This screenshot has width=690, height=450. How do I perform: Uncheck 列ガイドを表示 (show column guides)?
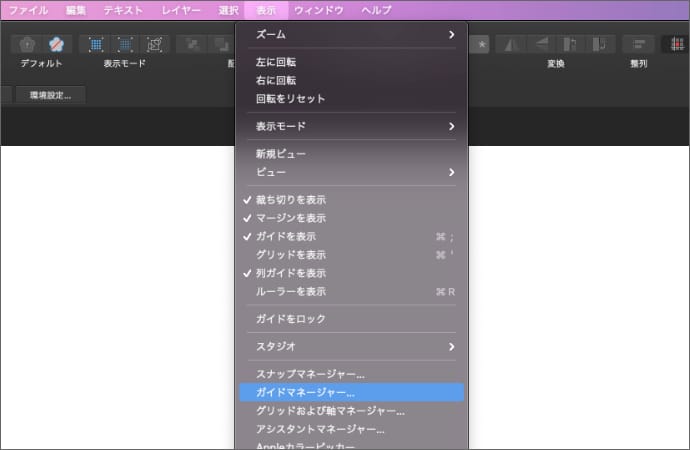click(x=290, y=273)
